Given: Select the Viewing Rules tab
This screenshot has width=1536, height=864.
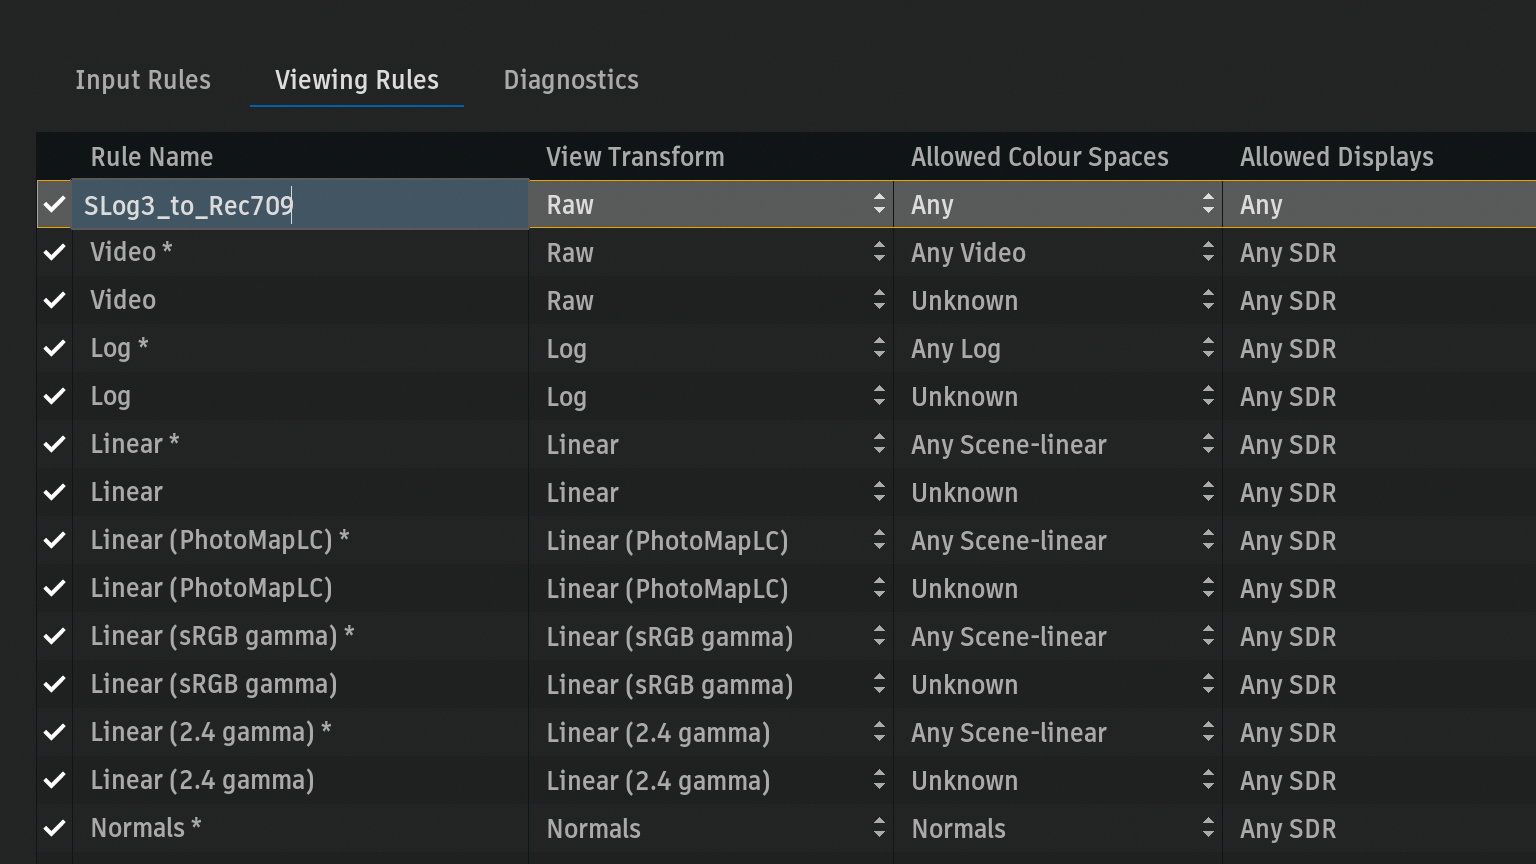Looking at the screenshot, I should coord(357,80).
